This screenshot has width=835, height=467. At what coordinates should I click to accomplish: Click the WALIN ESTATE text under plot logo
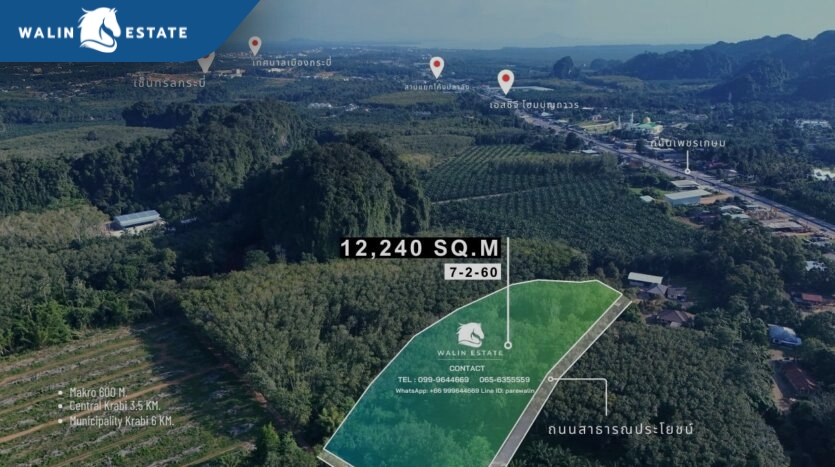[x=470, y=353]
